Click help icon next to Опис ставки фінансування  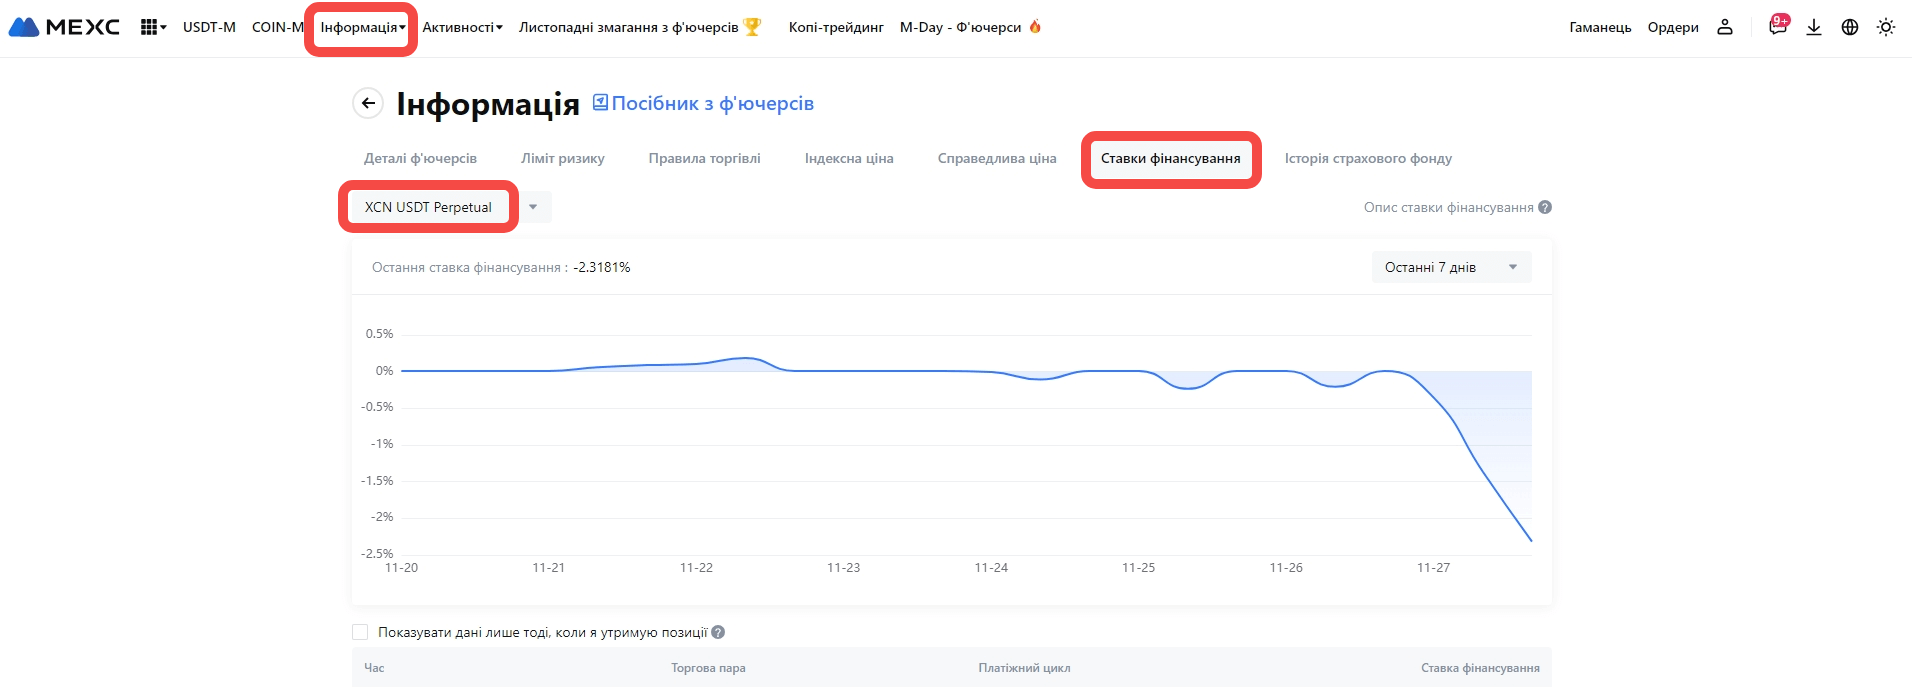[1545, 207]
